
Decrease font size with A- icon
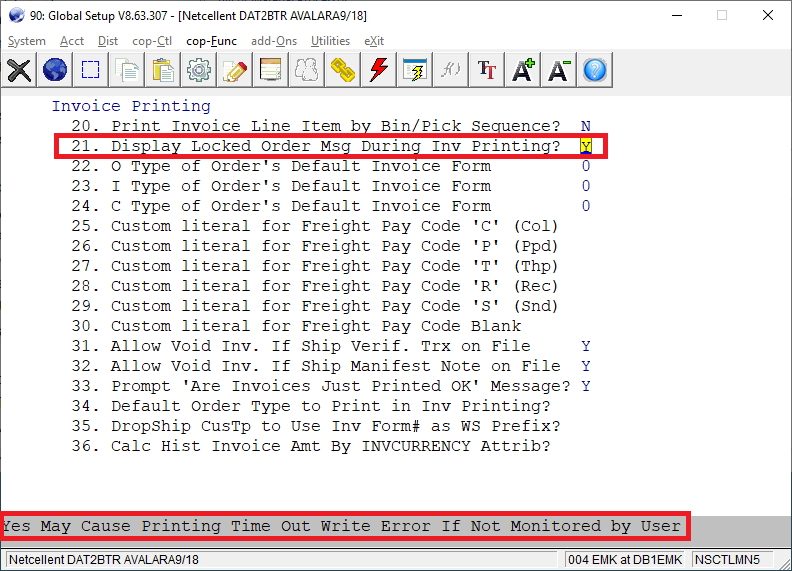(559, 70)
